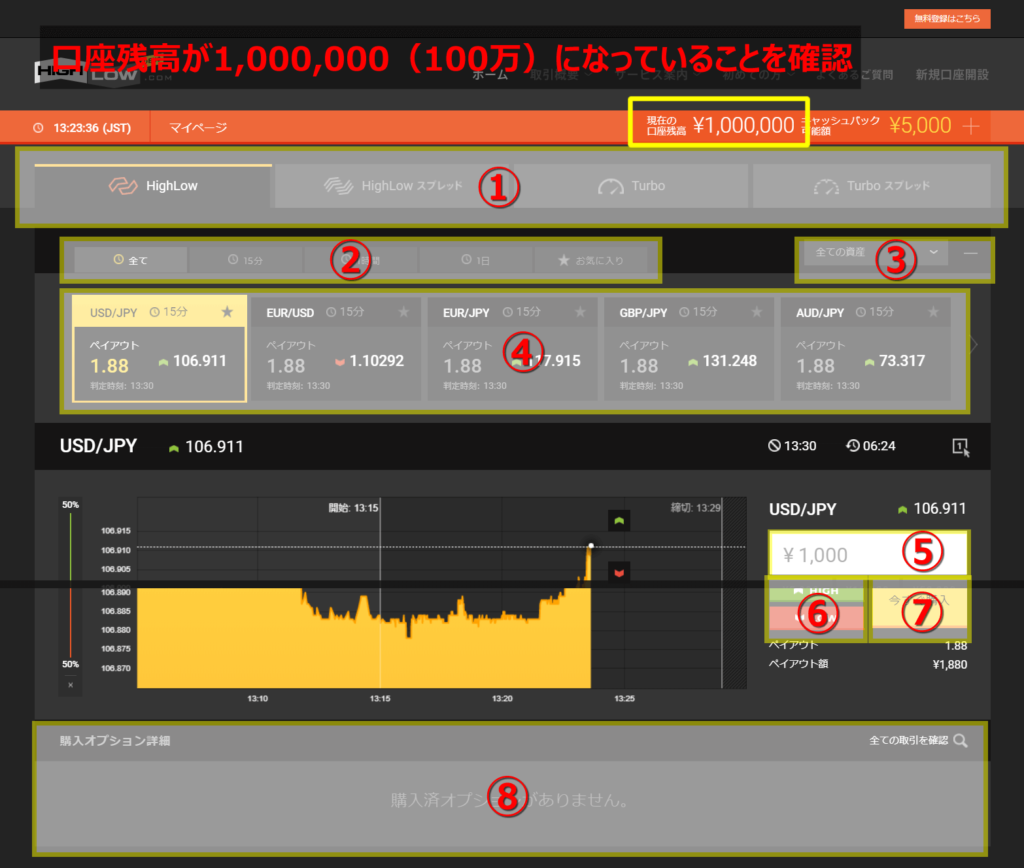Viewport: 1024px width, 868px height.
Task: Switch to the HighLow スプレッド tab
Action: click(392, 186)
